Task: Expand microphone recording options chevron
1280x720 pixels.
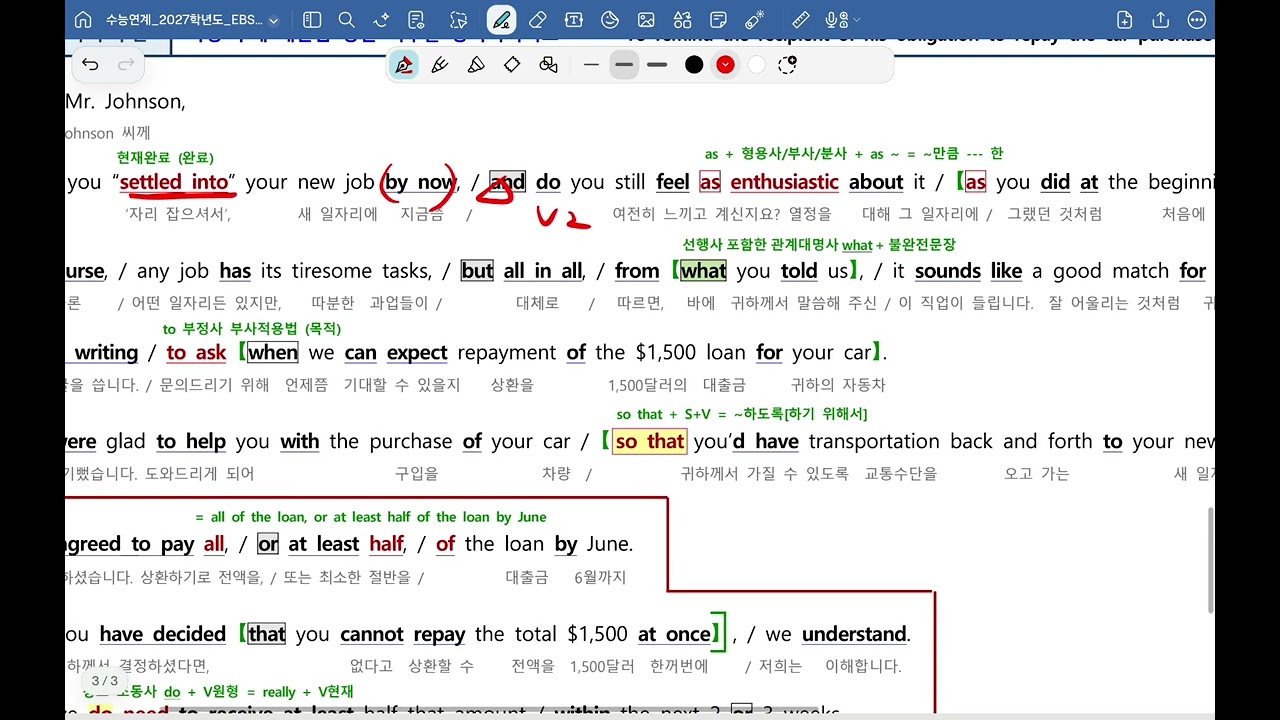Action: tap(856, 20)
